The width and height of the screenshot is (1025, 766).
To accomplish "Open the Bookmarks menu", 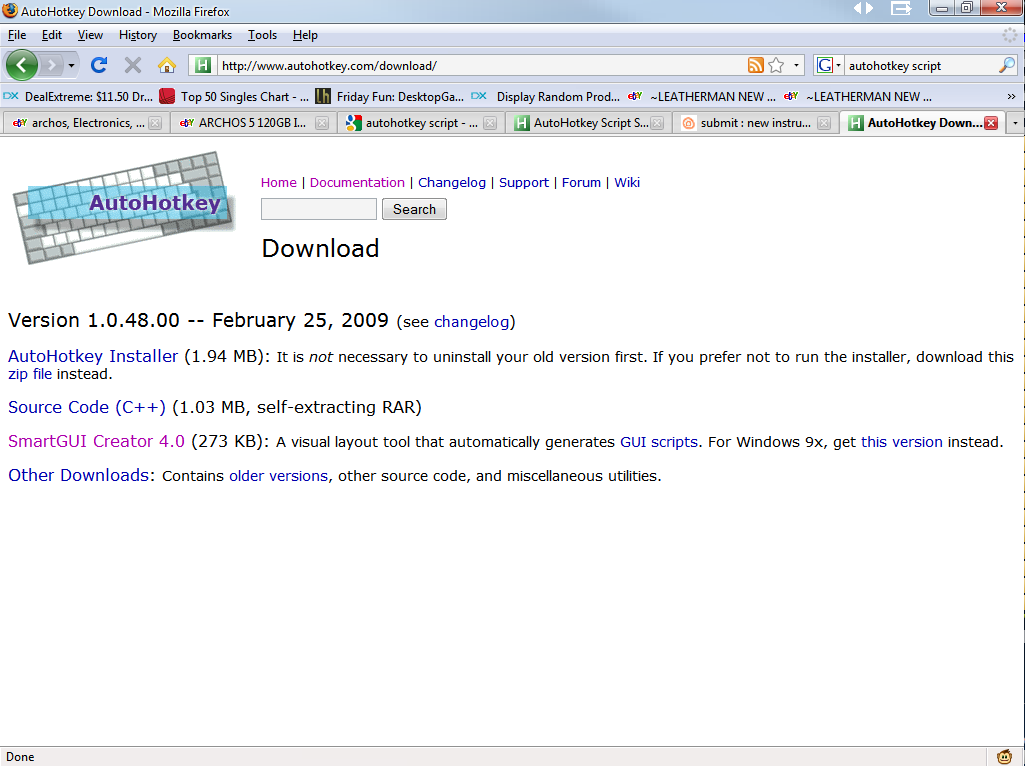I will (202, 35).
